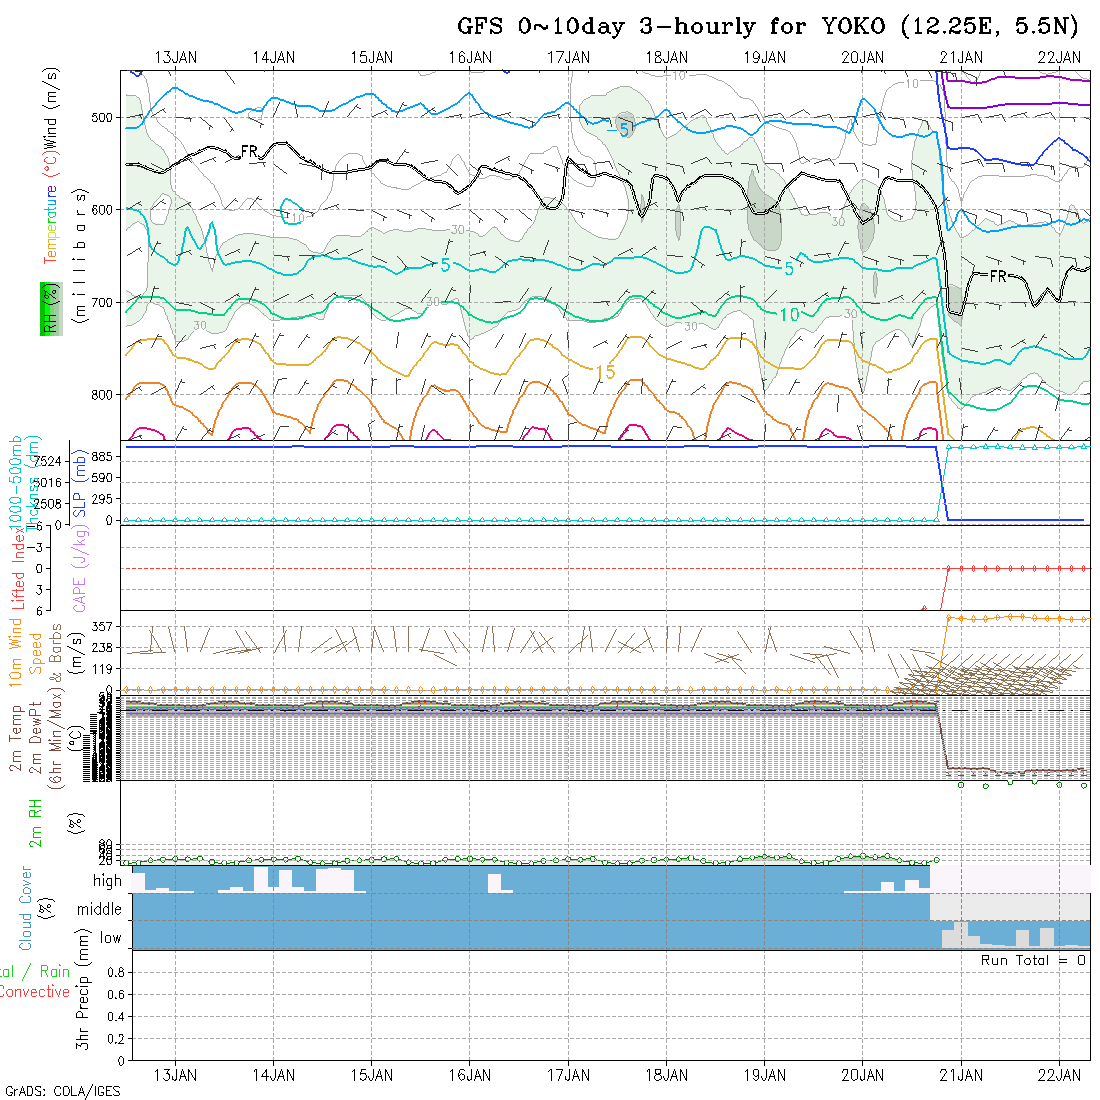Click the 14JAN label on bottom axis
The image size is (1100, 1100).
tap(274, 1075)
